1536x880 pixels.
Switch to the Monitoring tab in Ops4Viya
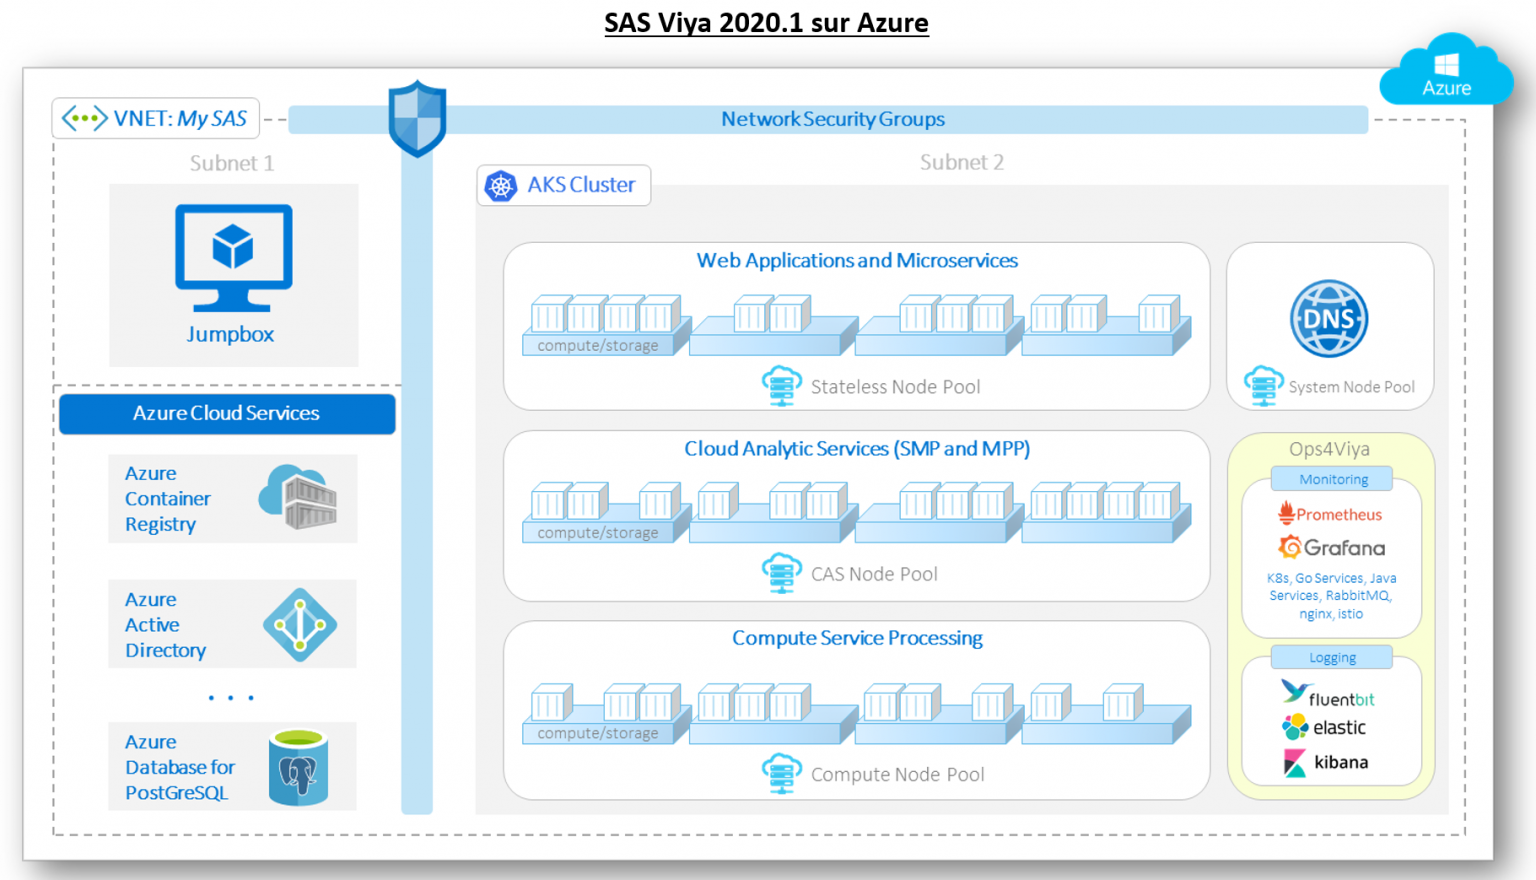coord(1331,479)
